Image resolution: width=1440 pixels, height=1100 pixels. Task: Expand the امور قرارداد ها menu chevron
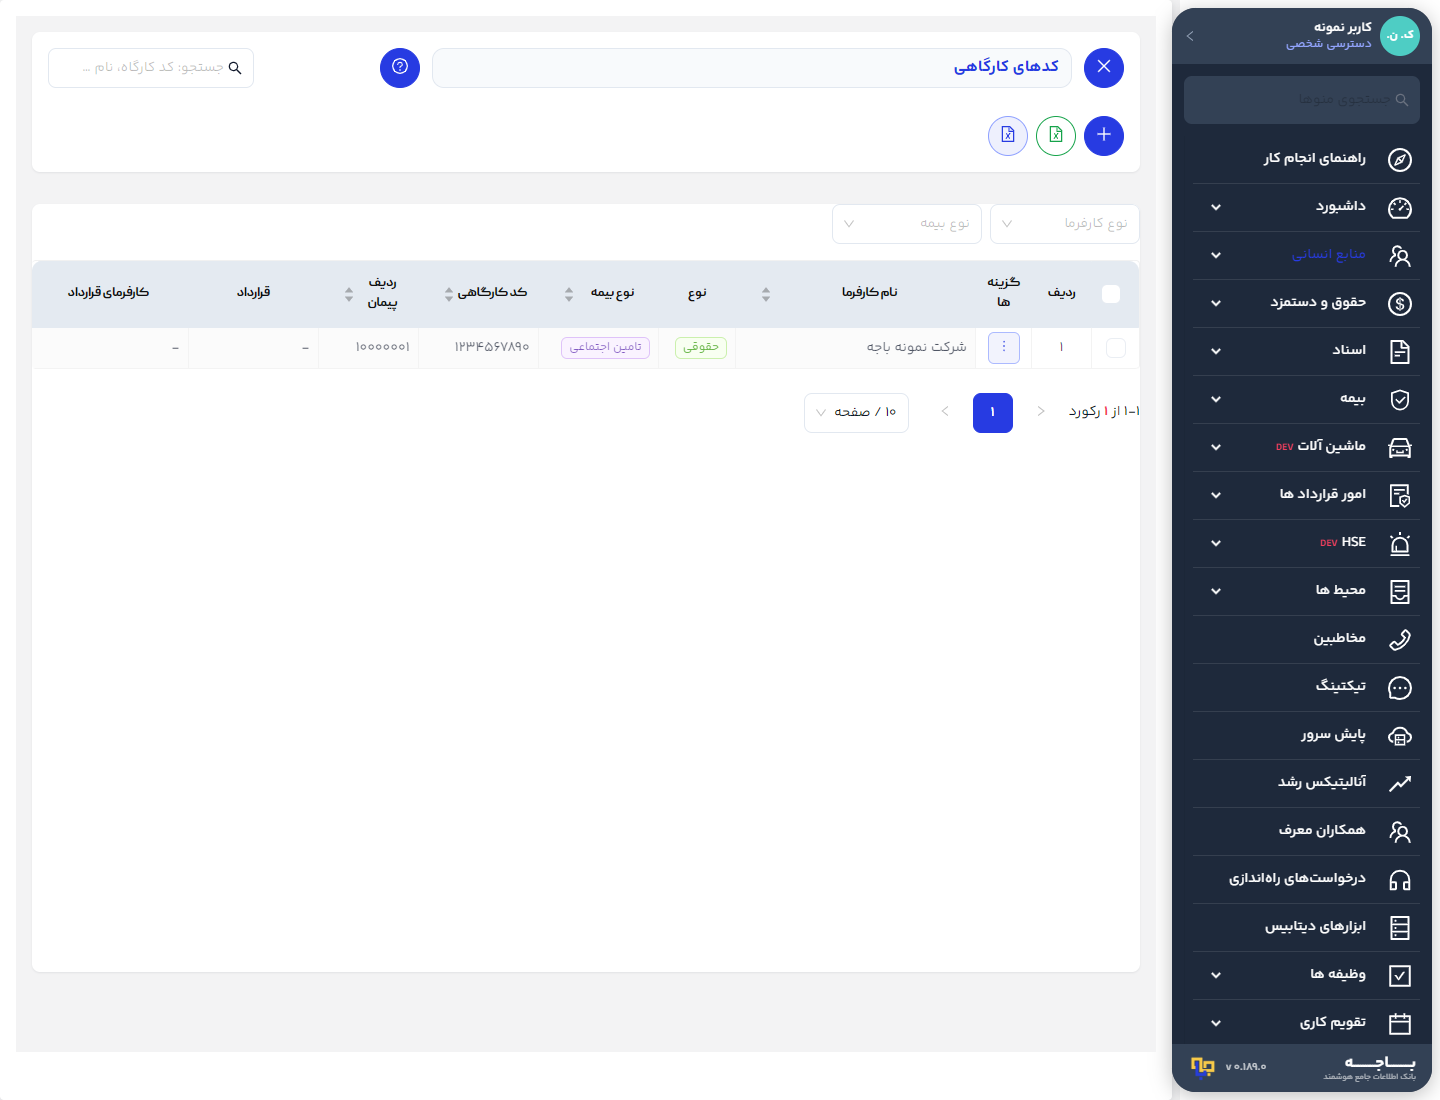1216,495
